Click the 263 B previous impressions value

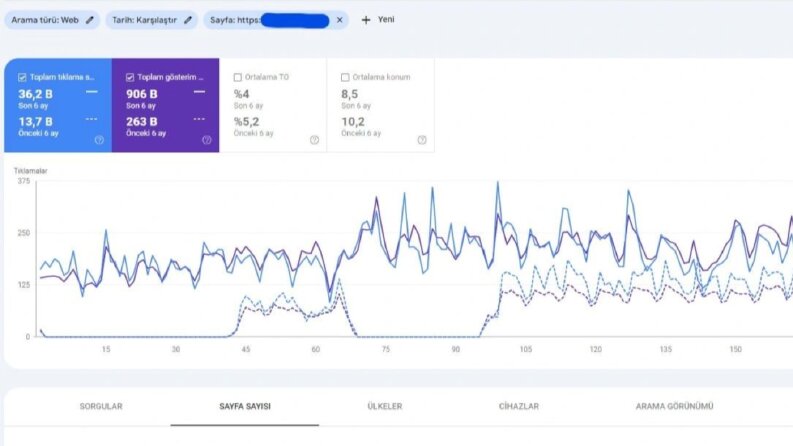tap(142, 122)
